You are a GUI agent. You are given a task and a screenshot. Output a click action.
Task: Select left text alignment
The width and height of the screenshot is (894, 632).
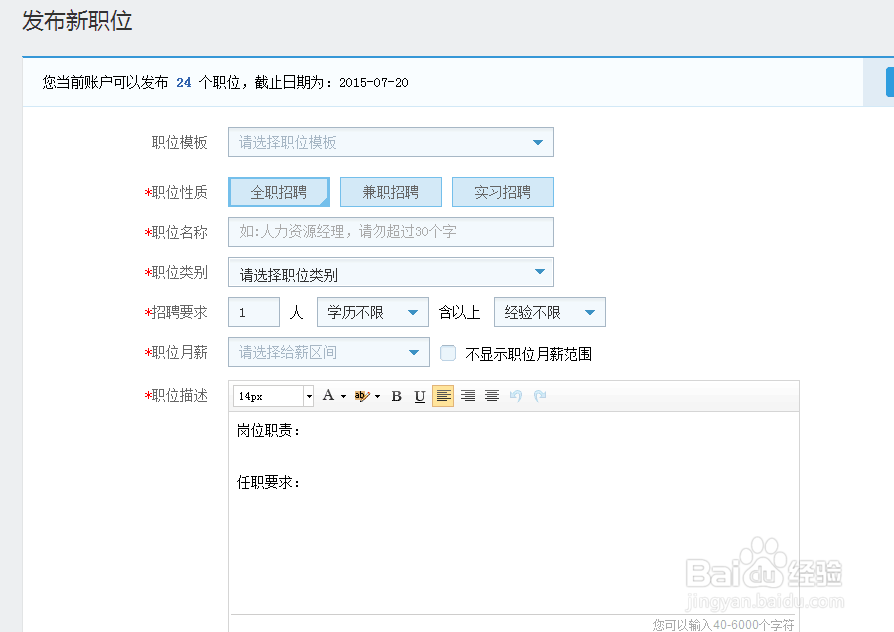pyautogui.click(x=443, y=395)
